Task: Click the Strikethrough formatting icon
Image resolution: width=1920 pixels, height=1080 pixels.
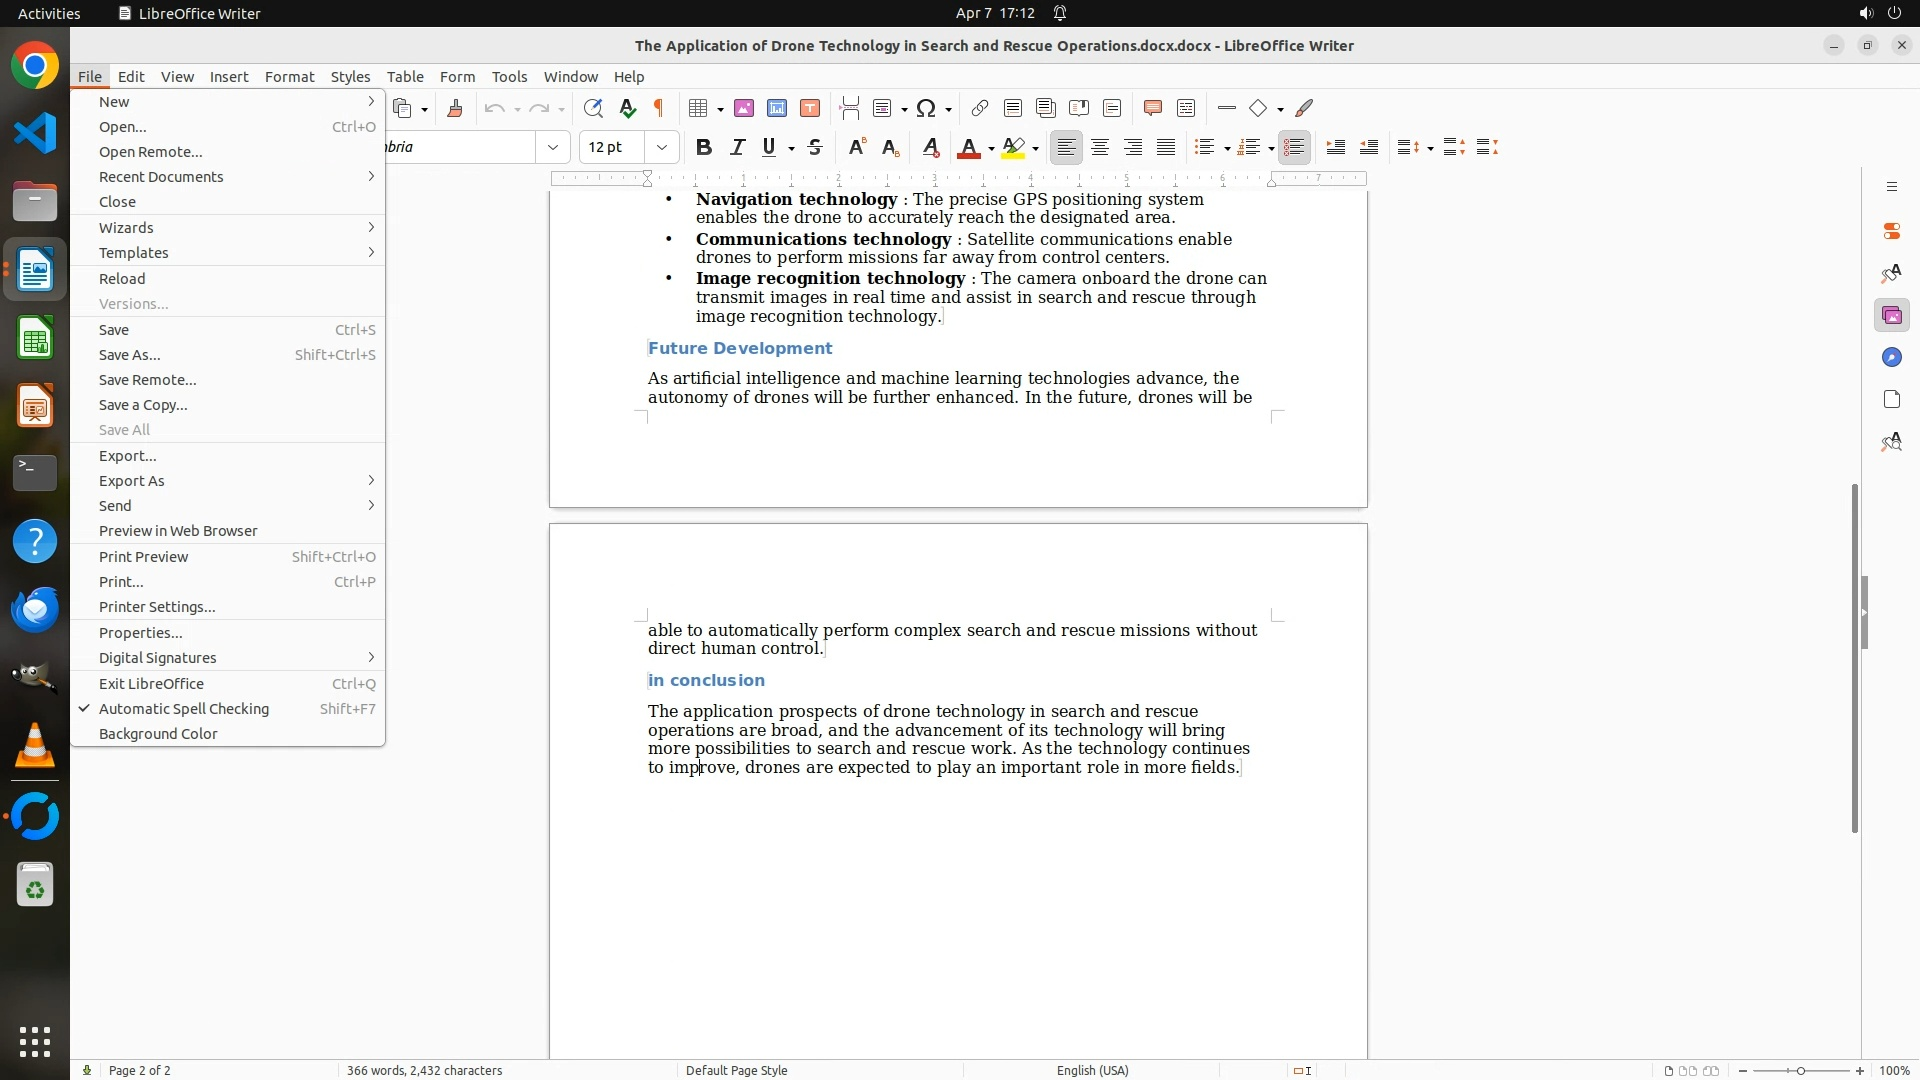Action: (815, 147)
